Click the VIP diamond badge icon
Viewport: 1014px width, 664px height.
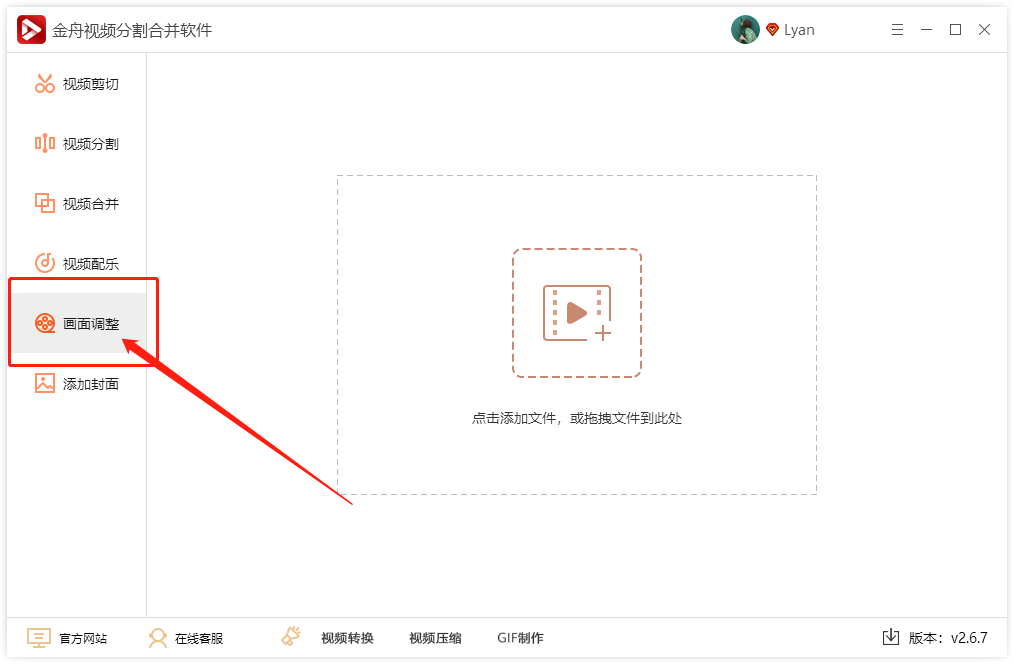[772, 30]
